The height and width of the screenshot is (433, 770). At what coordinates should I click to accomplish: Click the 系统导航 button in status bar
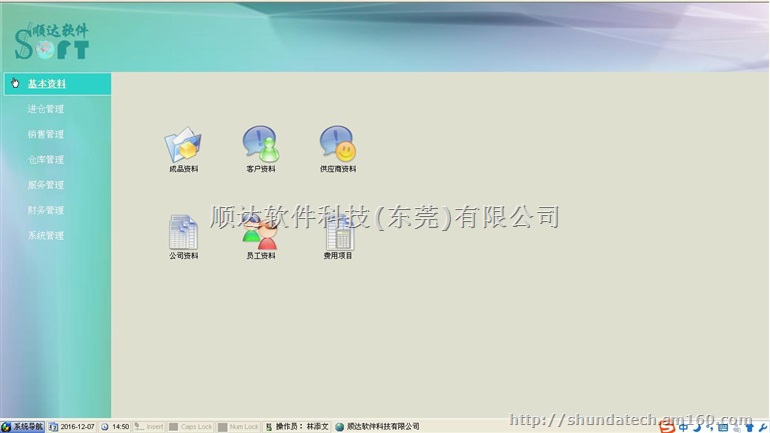23,427
